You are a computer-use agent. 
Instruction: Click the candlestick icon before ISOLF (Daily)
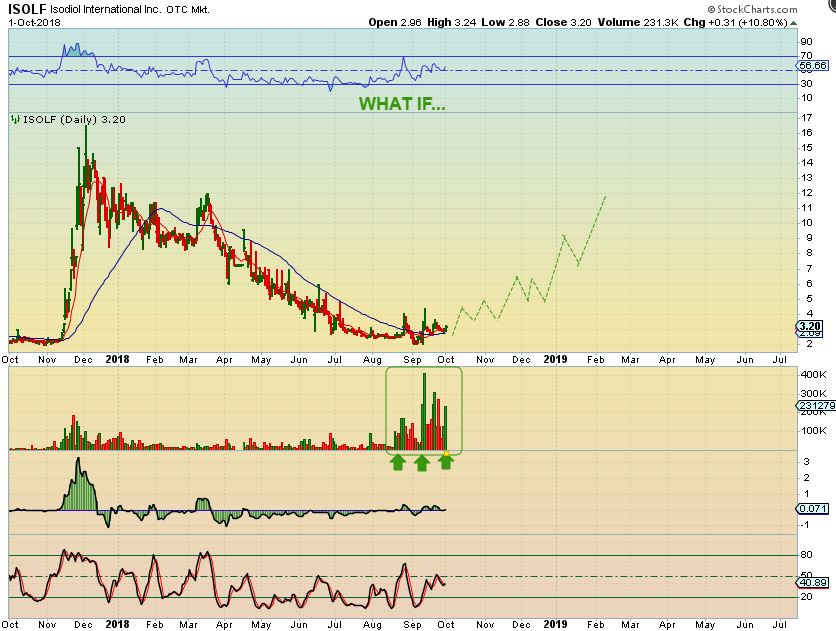(15, 119)
